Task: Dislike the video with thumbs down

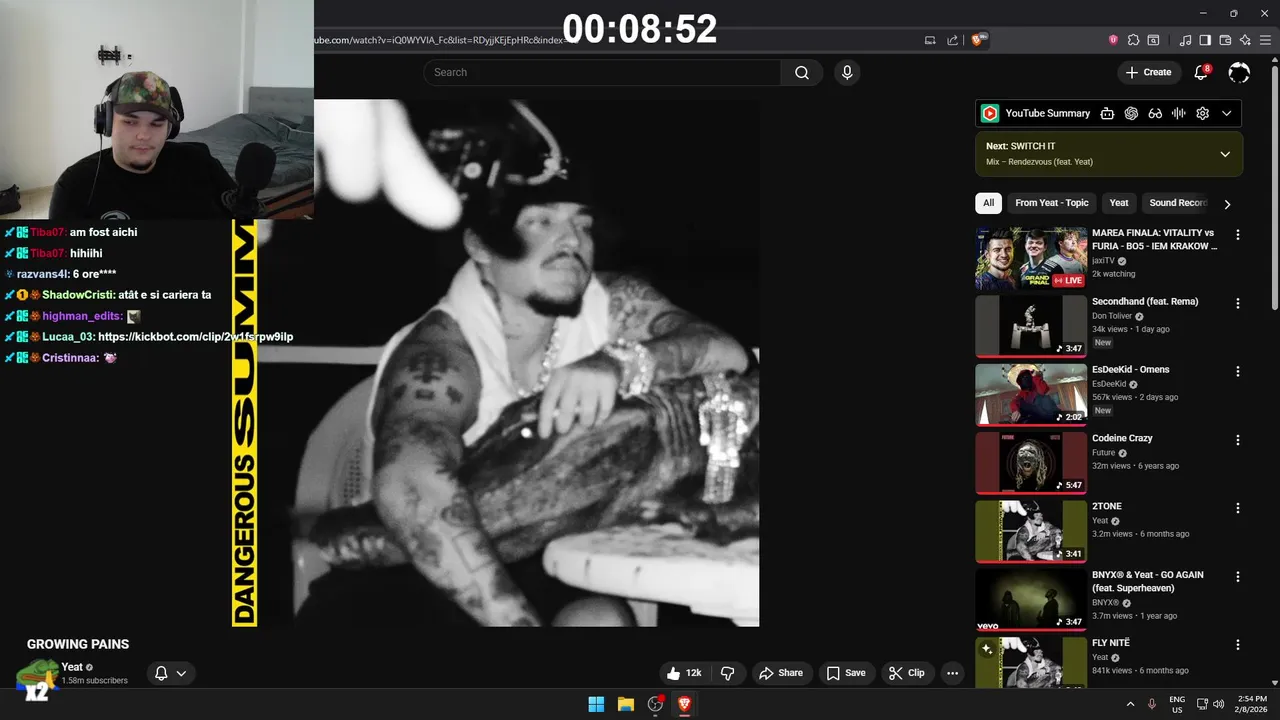Action: pos(728,673)
